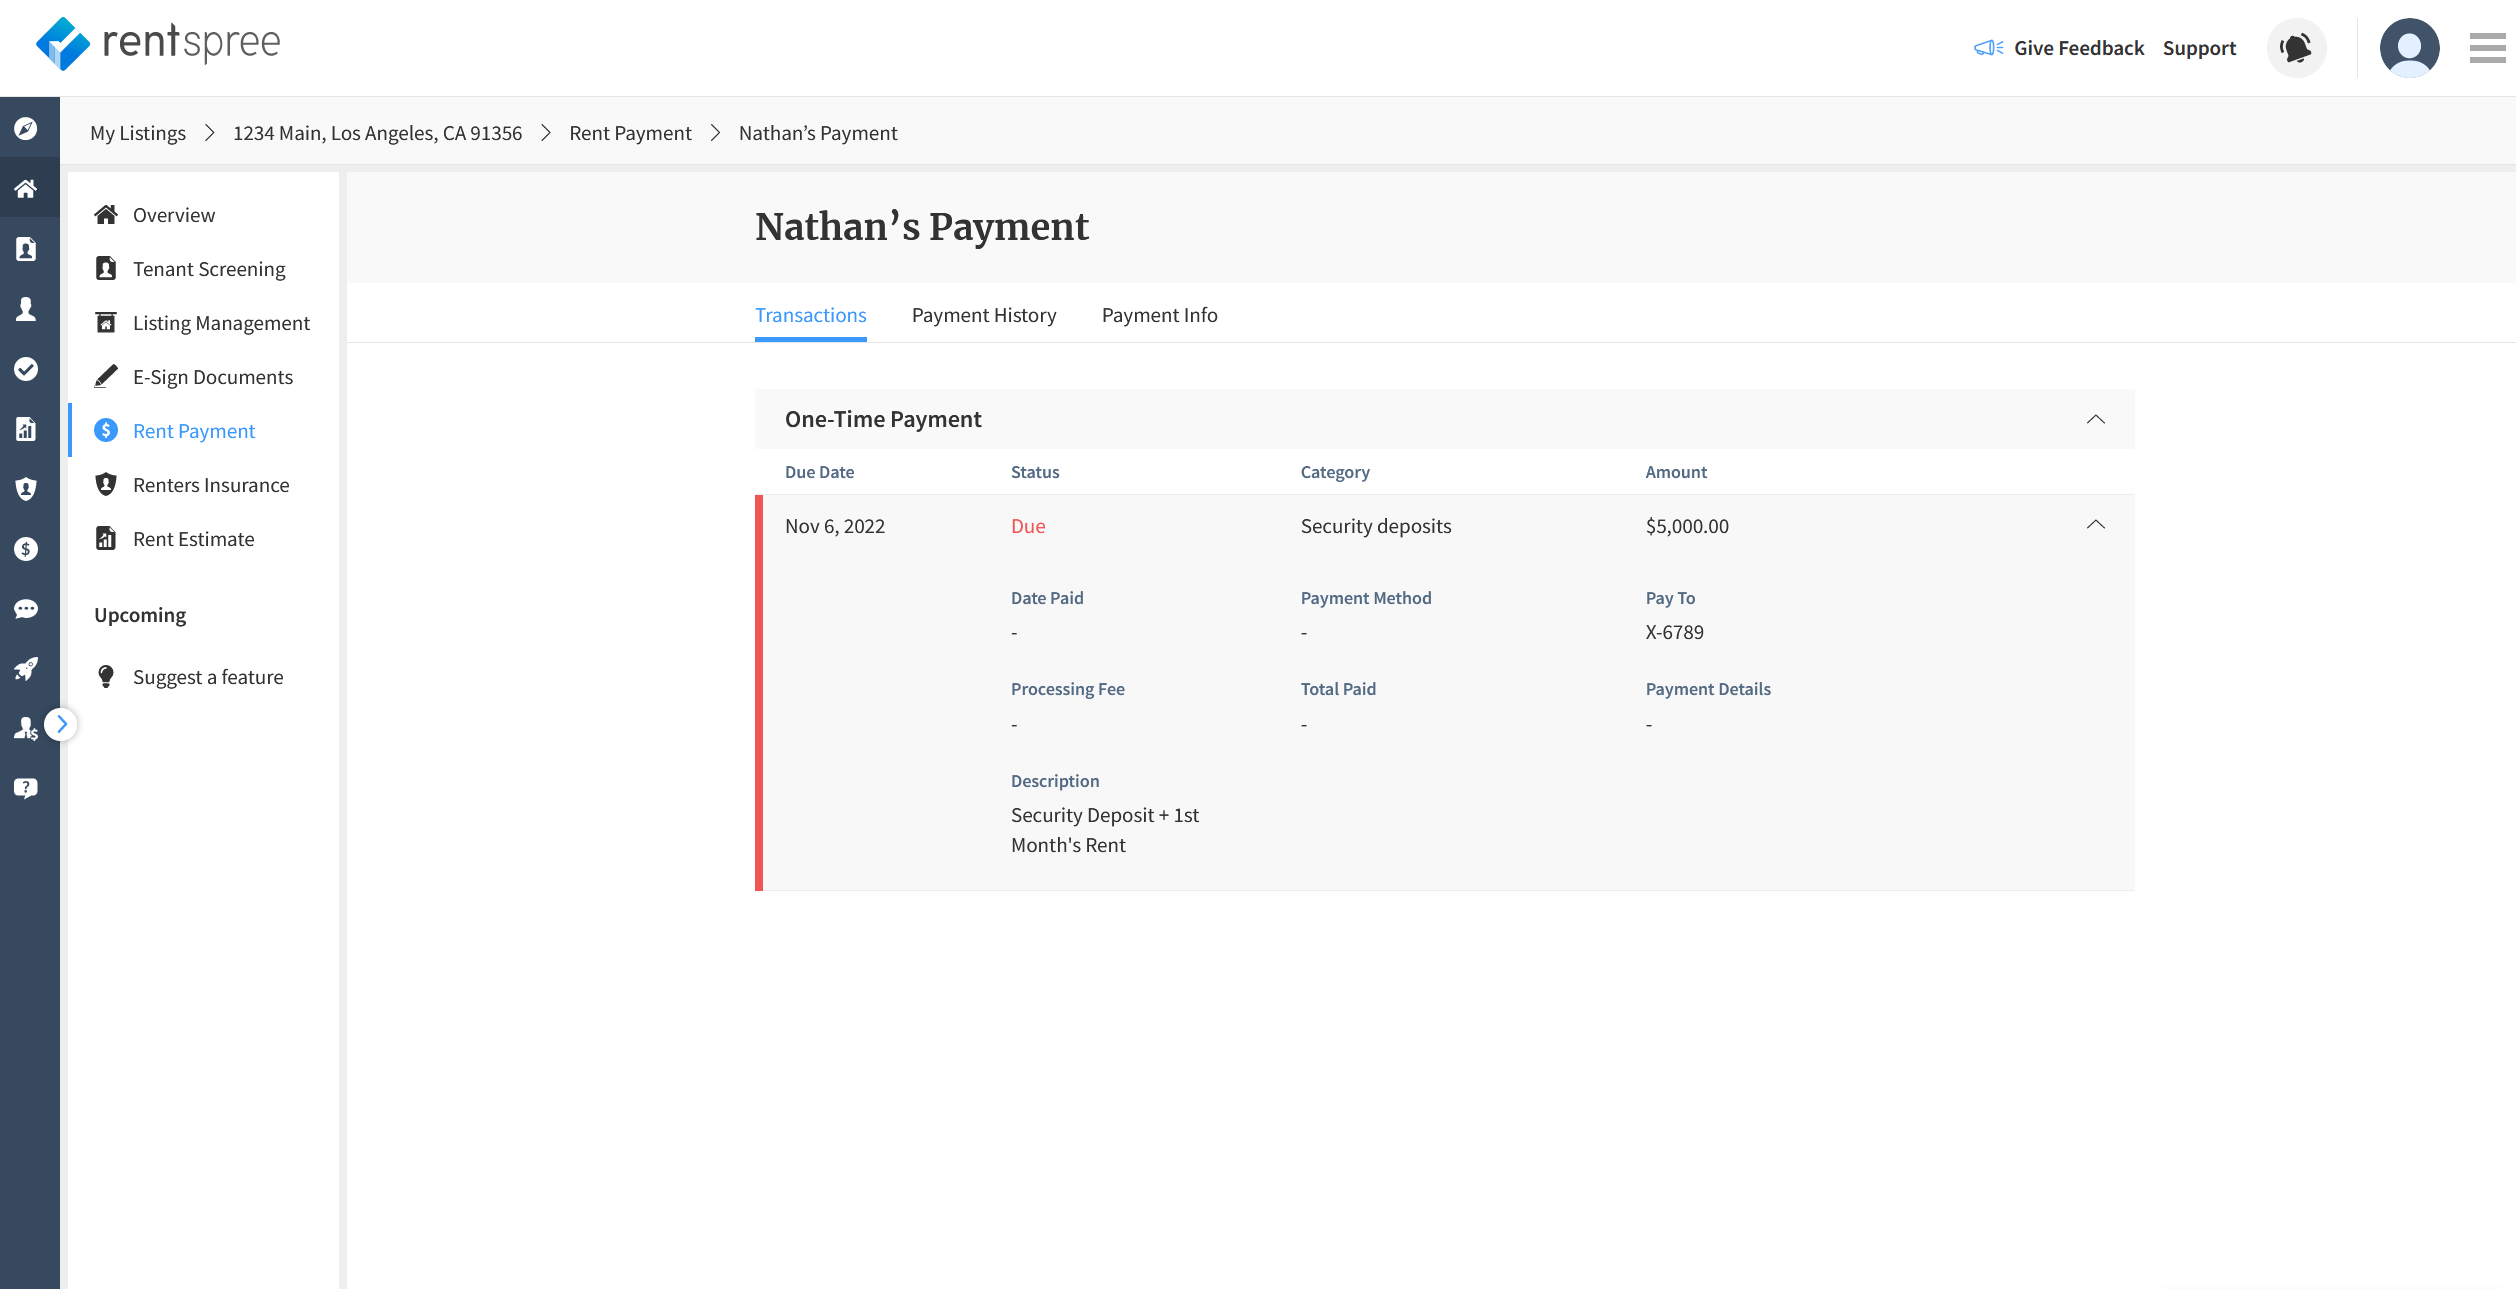Open Support from the top bar

tap(2199, 47)
